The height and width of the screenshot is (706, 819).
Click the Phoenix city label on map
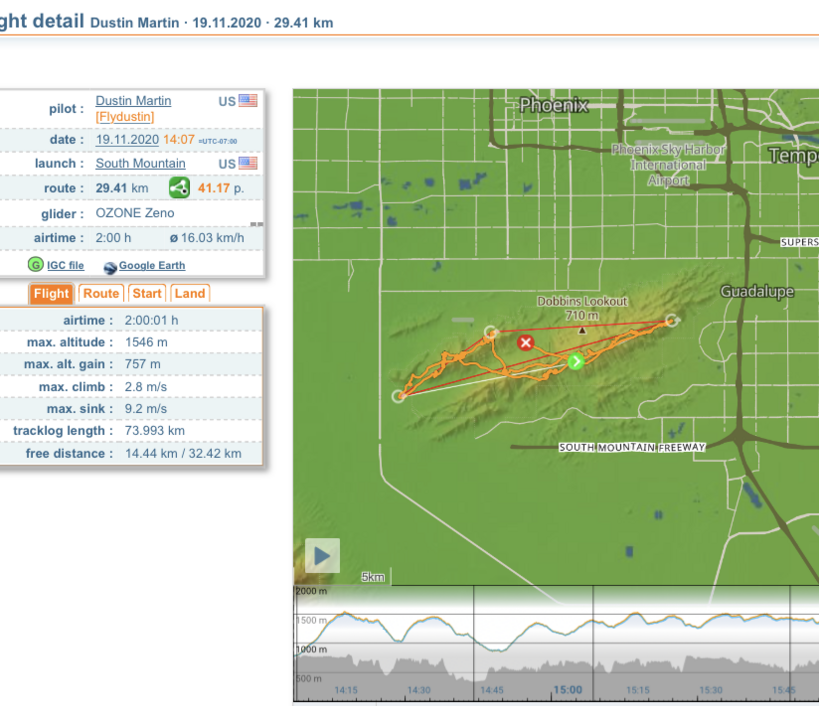(554, 105)
